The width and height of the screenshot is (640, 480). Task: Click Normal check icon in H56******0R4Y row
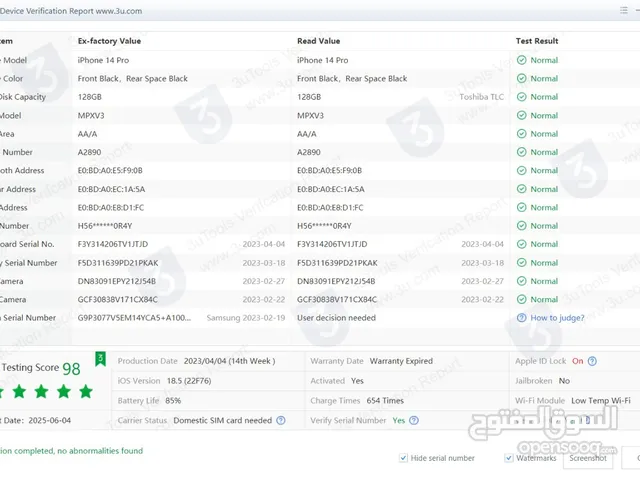point(521,226)
